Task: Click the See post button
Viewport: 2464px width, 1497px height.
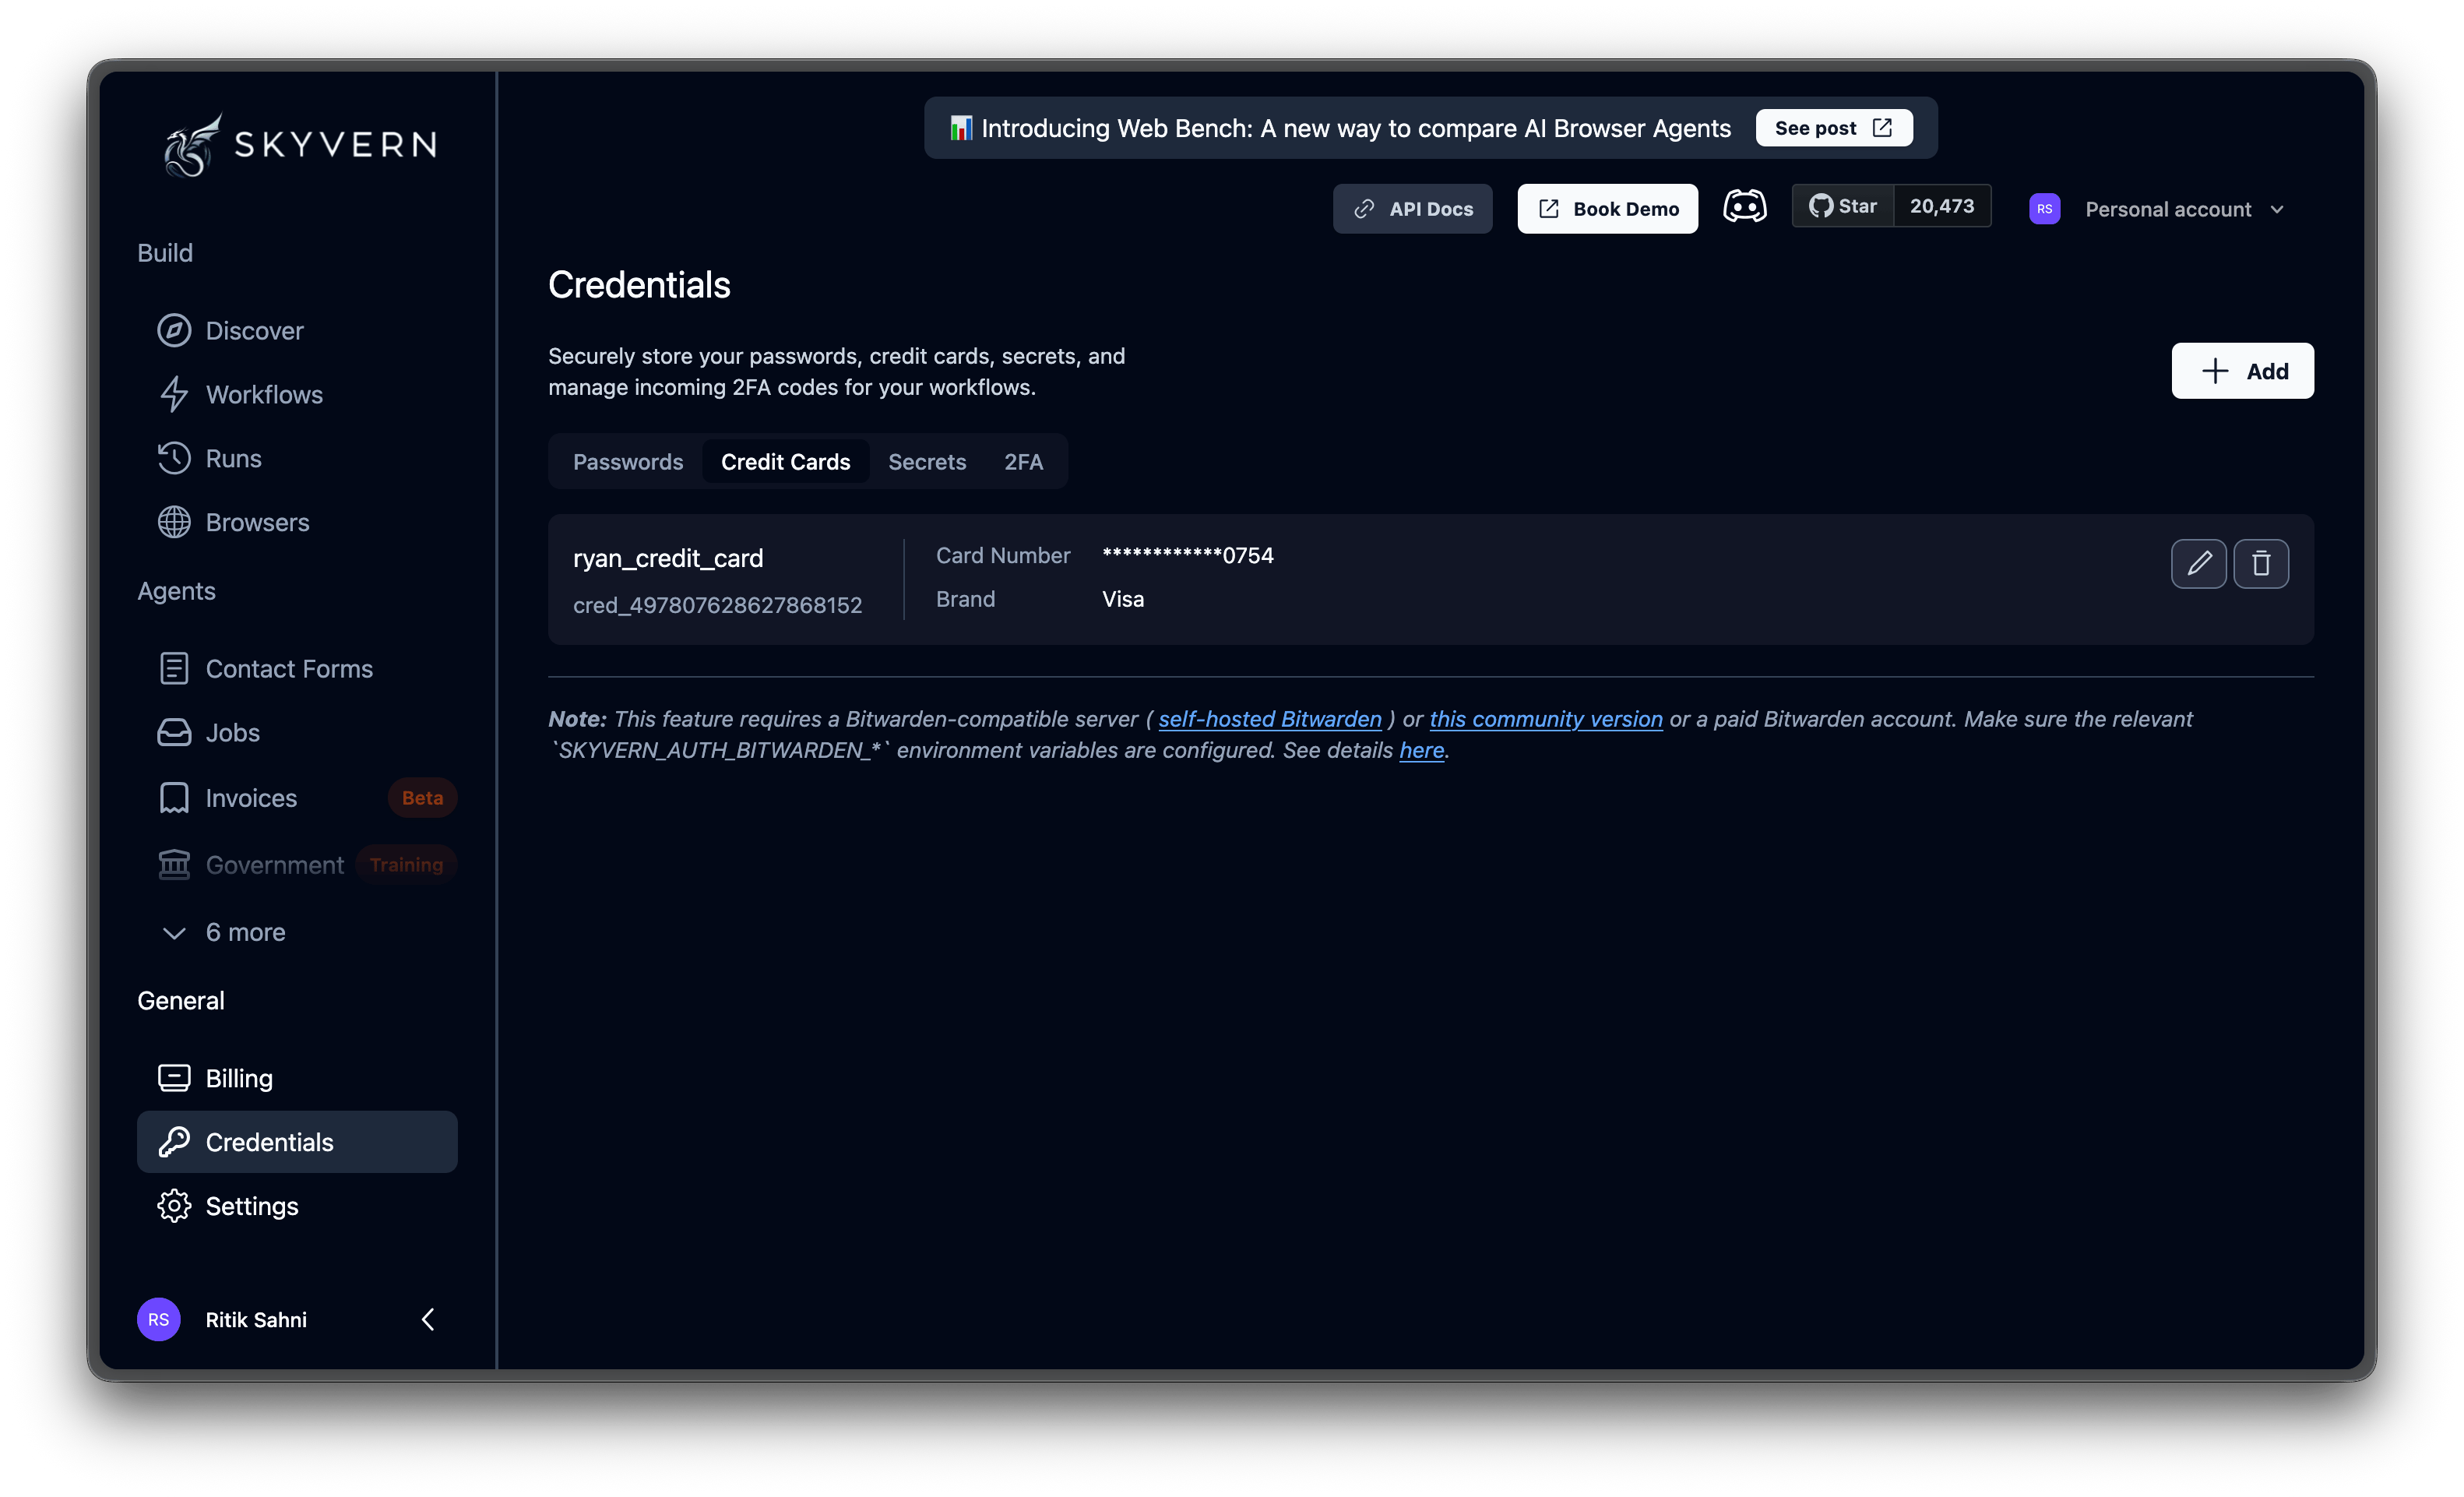Action: pos(1834,128)
